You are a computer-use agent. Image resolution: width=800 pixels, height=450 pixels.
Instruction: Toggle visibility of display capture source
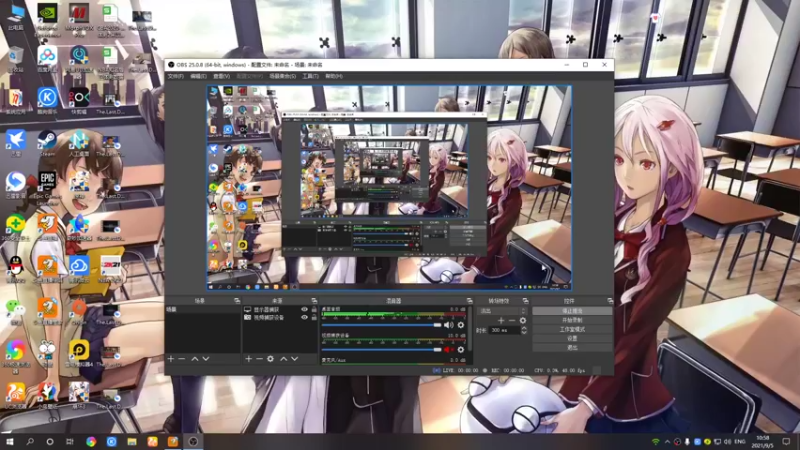[305, 310]
